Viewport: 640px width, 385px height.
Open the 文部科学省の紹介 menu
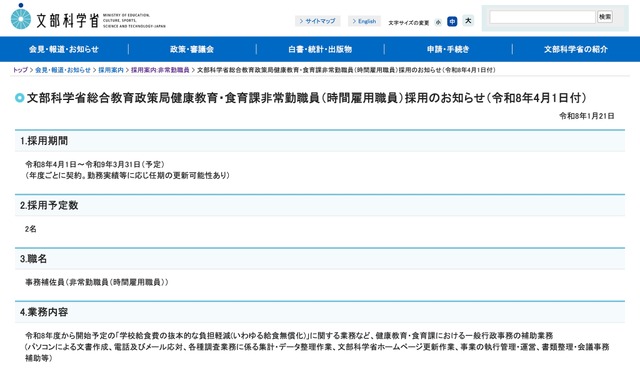coord(576,49)
